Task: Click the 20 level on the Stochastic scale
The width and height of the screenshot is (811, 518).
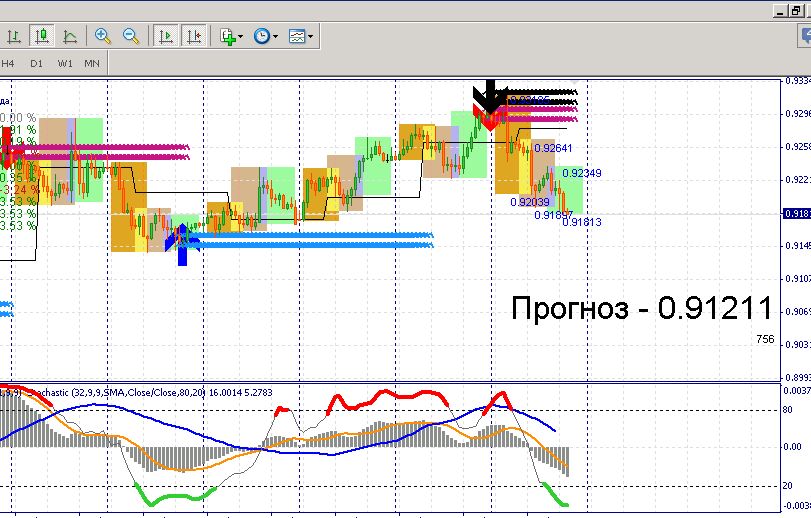Action: (787, 486)
